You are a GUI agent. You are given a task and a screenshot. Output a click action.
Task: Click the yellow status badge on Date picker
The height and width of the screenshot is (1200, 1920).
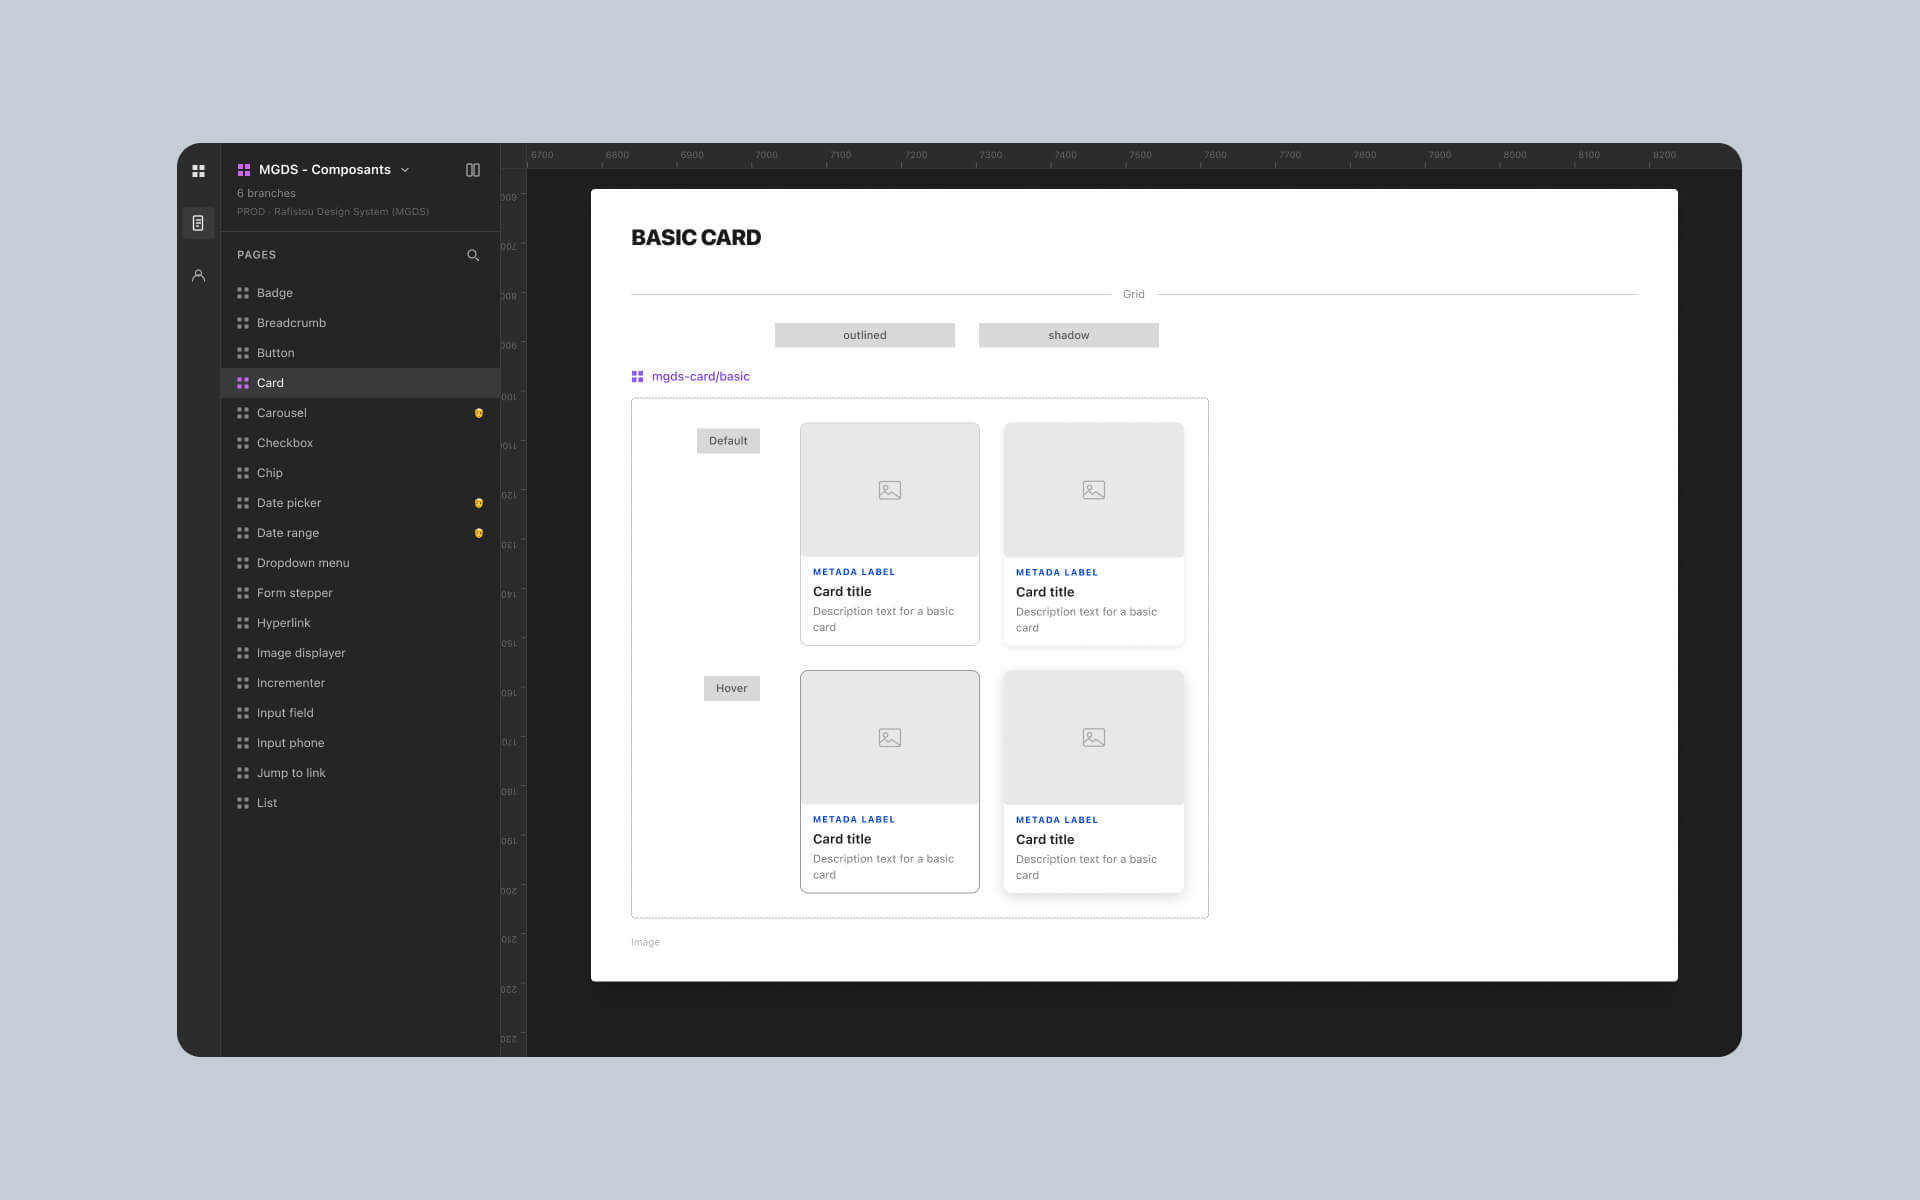pos(479,503)
